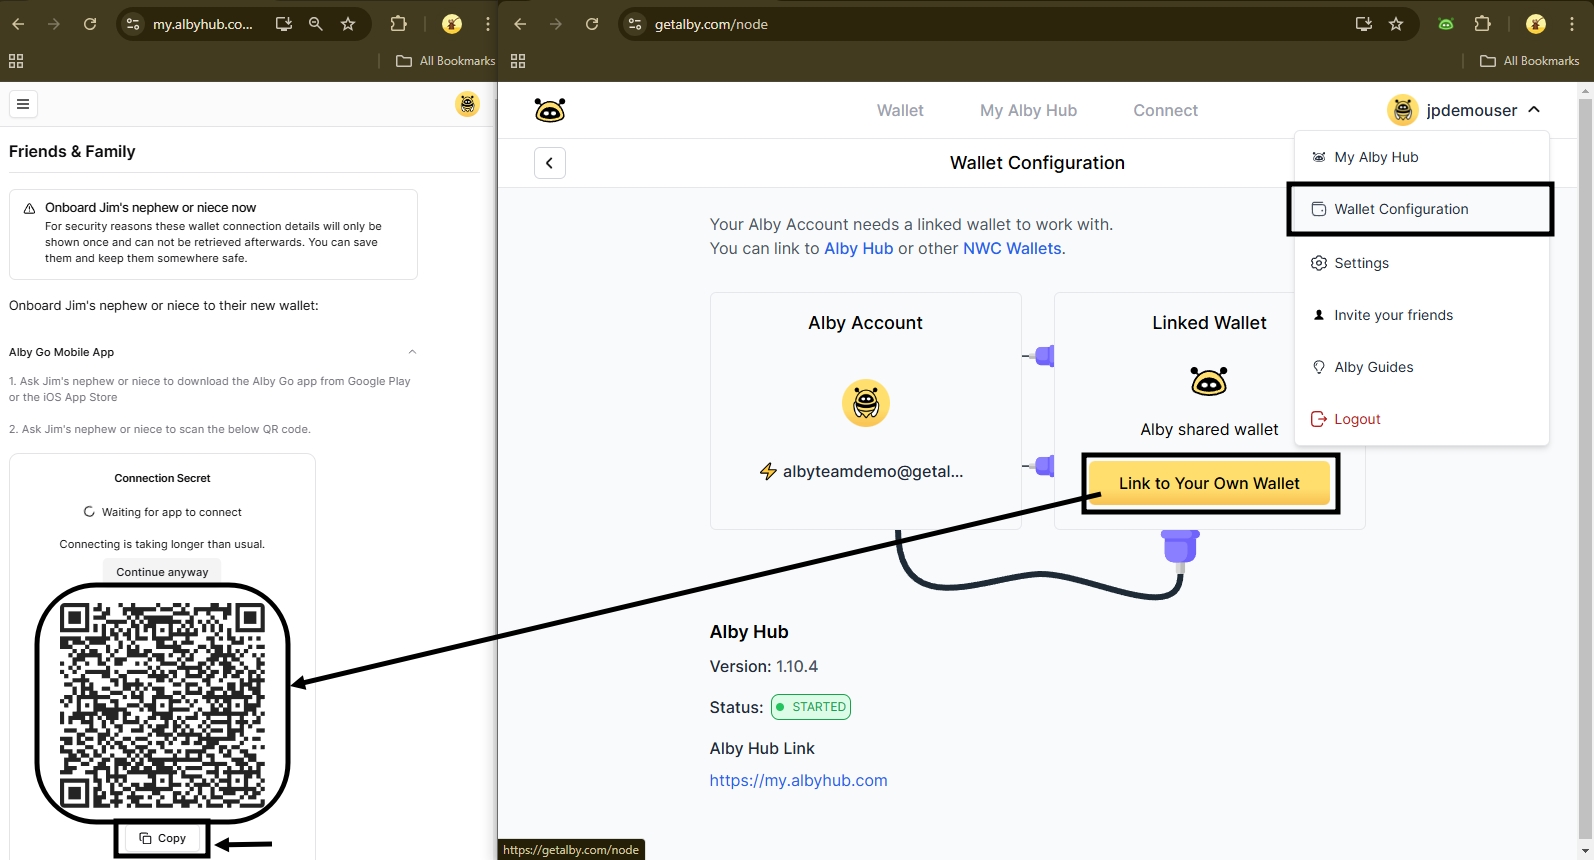The width and height of the screenshot is (1594, 860).
Task: Reload the getalby.com/node page
Action: tap(592, 24)
